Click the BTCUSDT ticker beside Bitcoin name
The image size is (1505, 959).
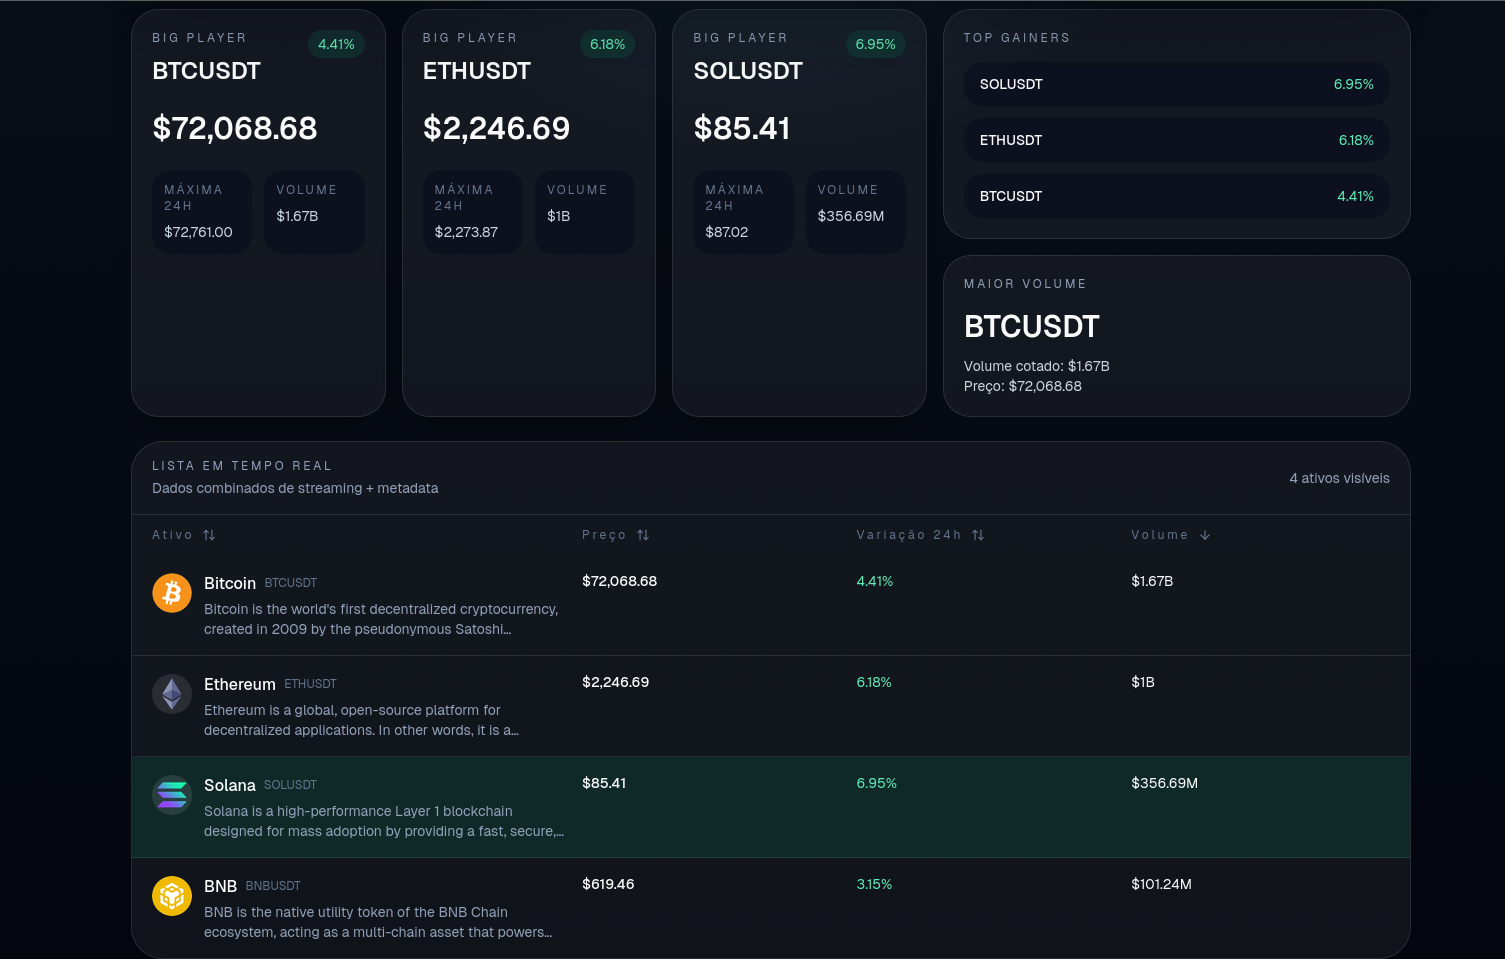tap(291, 583)
